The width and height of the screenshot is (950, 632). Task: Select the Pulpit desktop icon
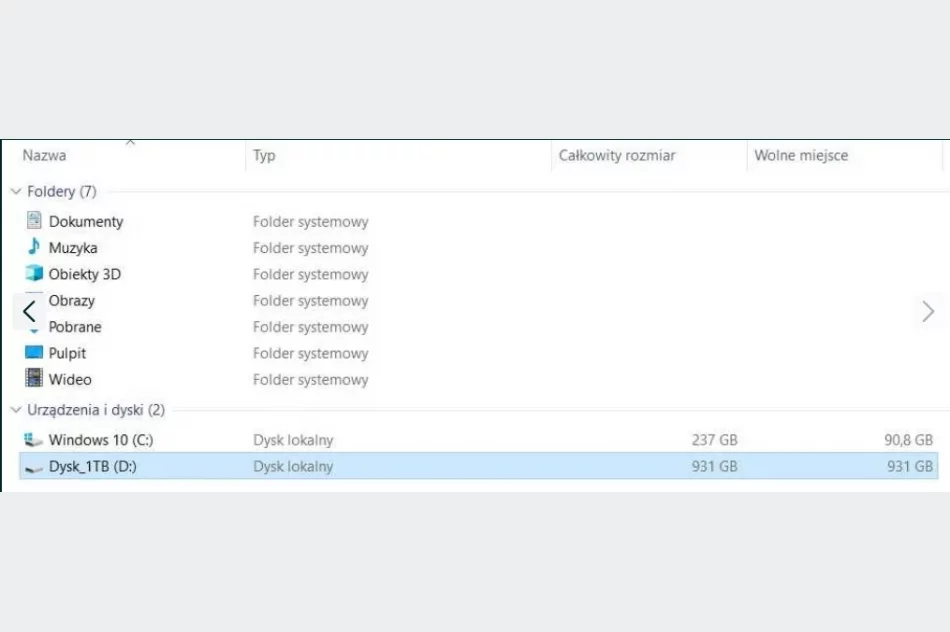pyautogui.click(x=34, y=353)
